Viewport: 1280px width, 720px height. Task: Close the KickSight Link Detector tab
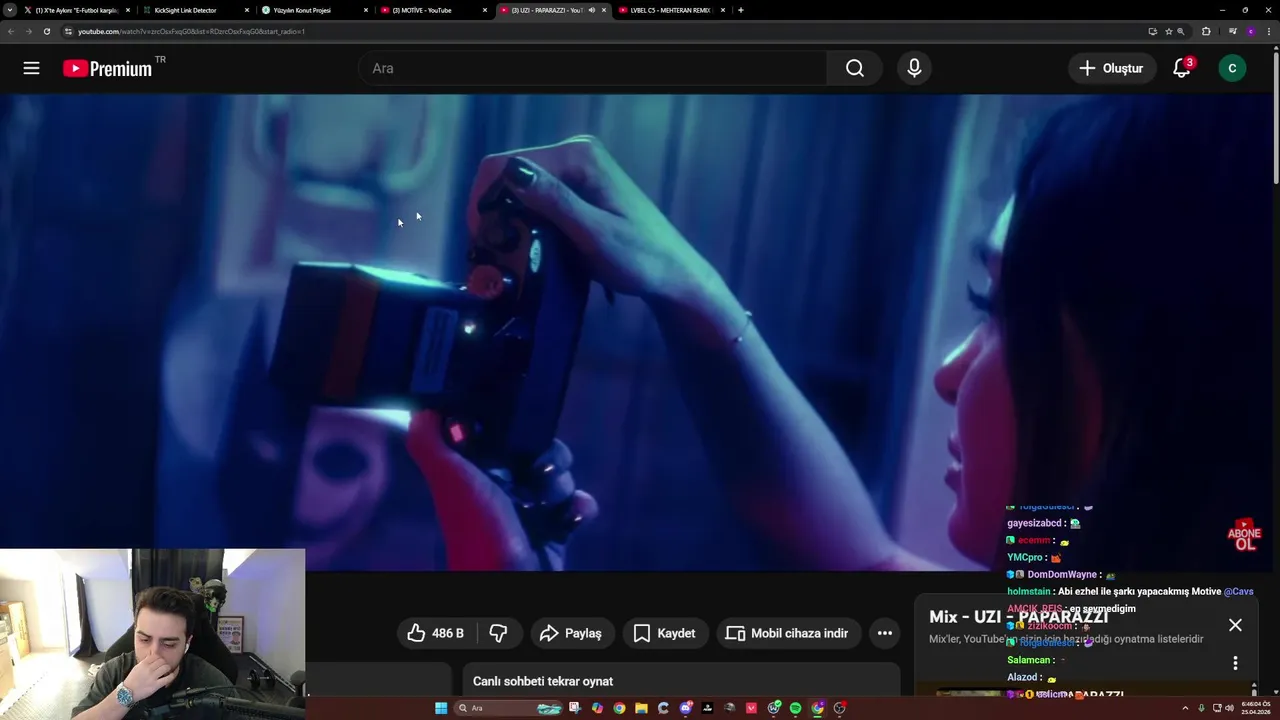click(247, 10)
